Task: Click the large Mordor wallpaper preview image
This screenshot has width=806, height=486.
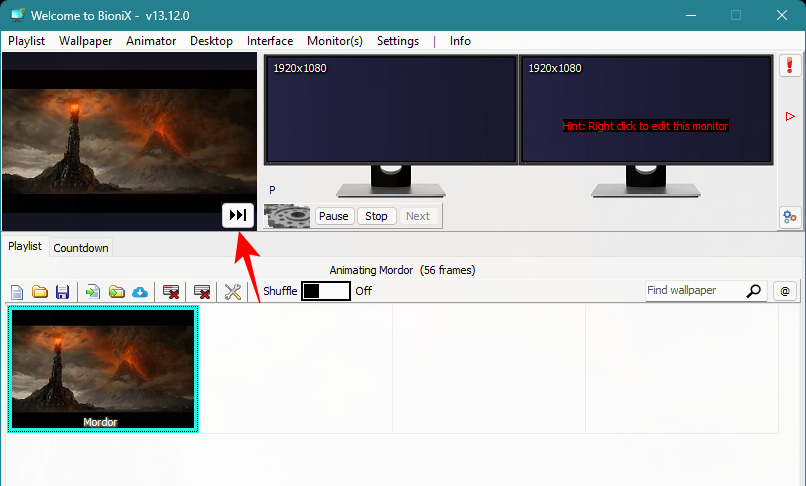Action: click(129, 141)
